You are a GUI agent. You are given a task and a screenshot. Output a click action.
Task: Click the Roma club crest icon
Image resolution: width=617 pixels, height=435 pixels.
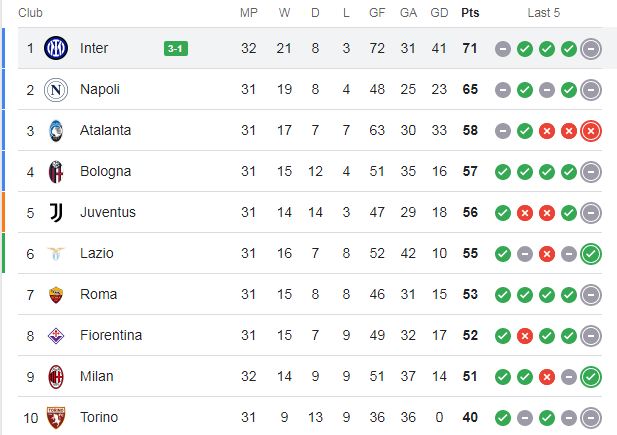[56, 294]
